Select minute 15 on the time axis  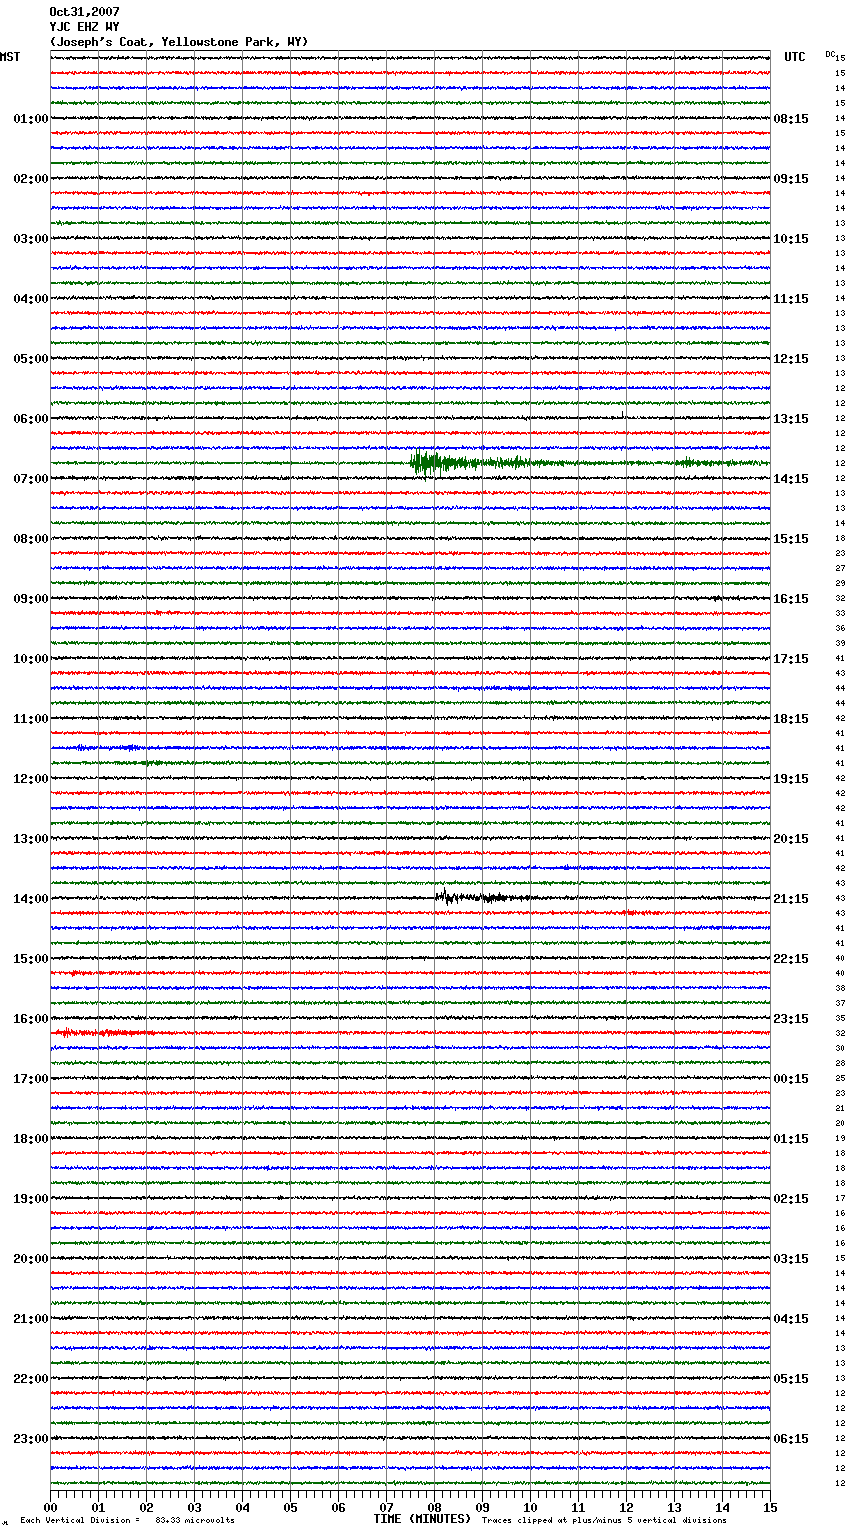(x=770, y=1507)
